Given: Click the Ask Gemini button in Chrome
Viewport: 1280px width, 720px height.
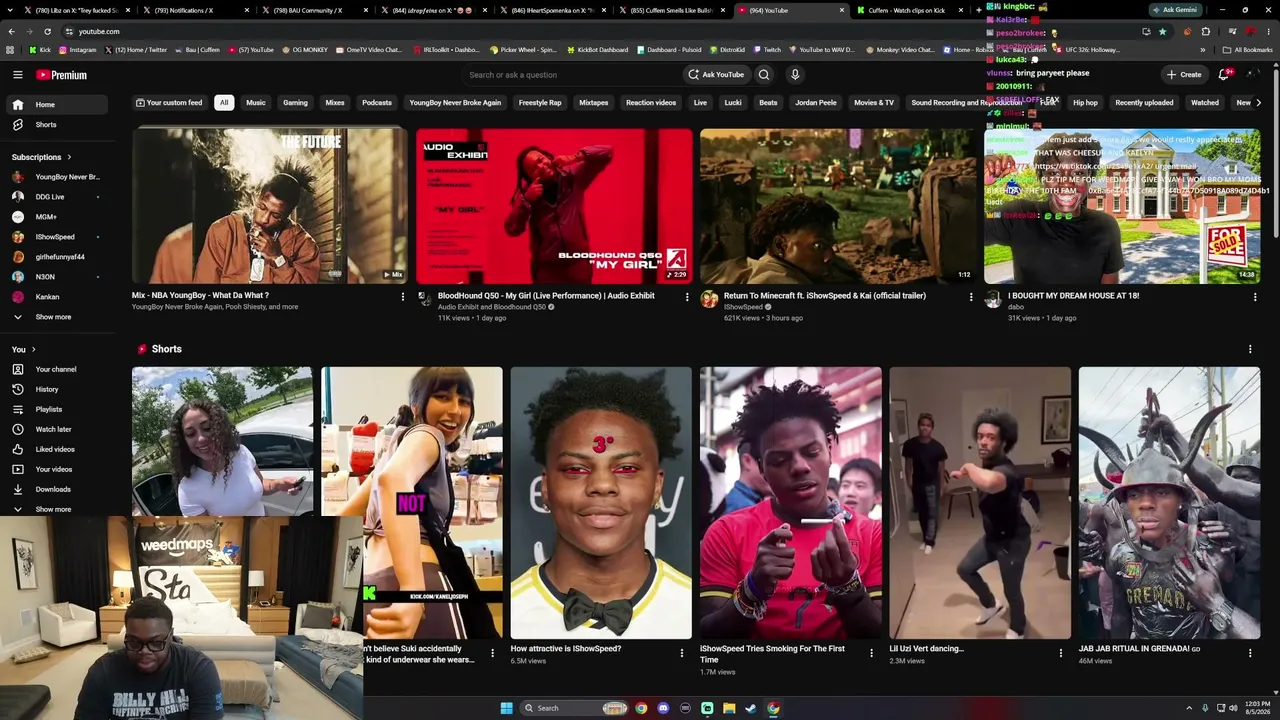Looking at the screenshot, I should (x=1175, y=9).
